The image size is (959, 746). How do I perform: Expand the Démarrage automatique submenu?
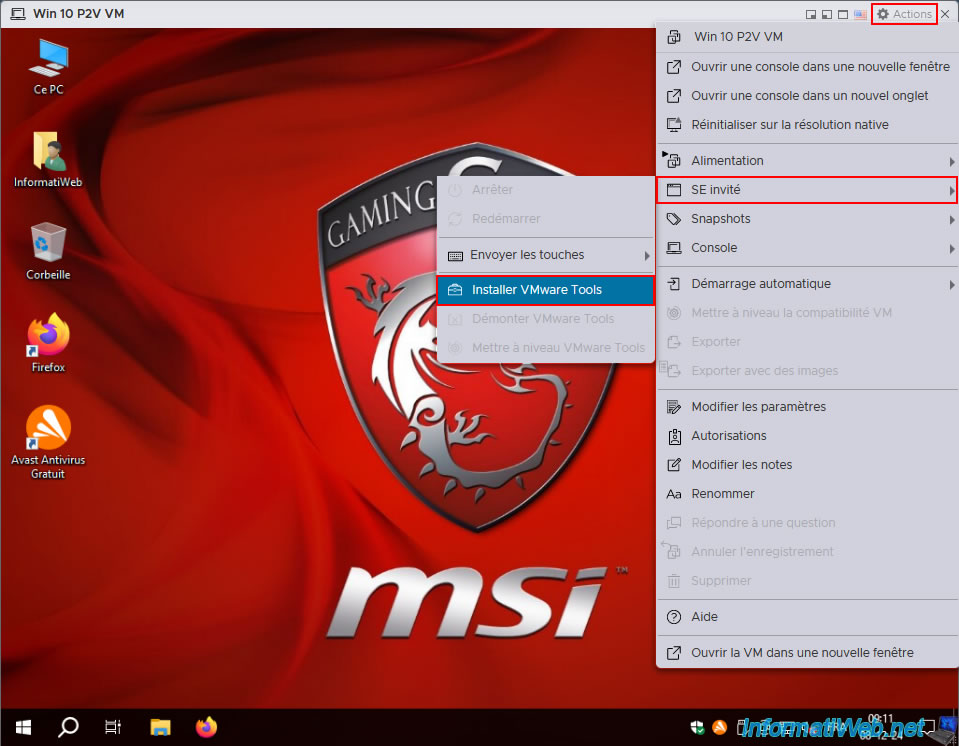pos(807,284)
